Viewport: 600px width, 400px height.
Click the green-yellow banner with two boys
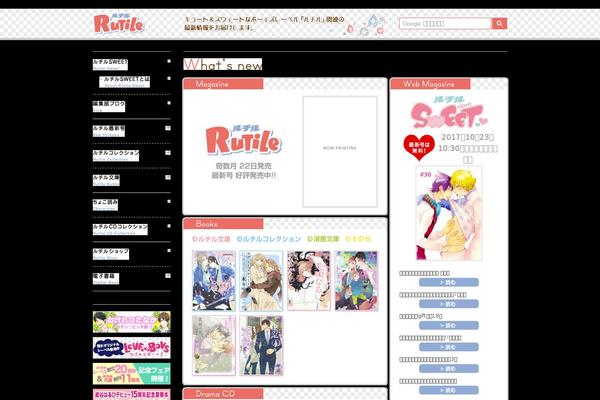click(131, 322)
